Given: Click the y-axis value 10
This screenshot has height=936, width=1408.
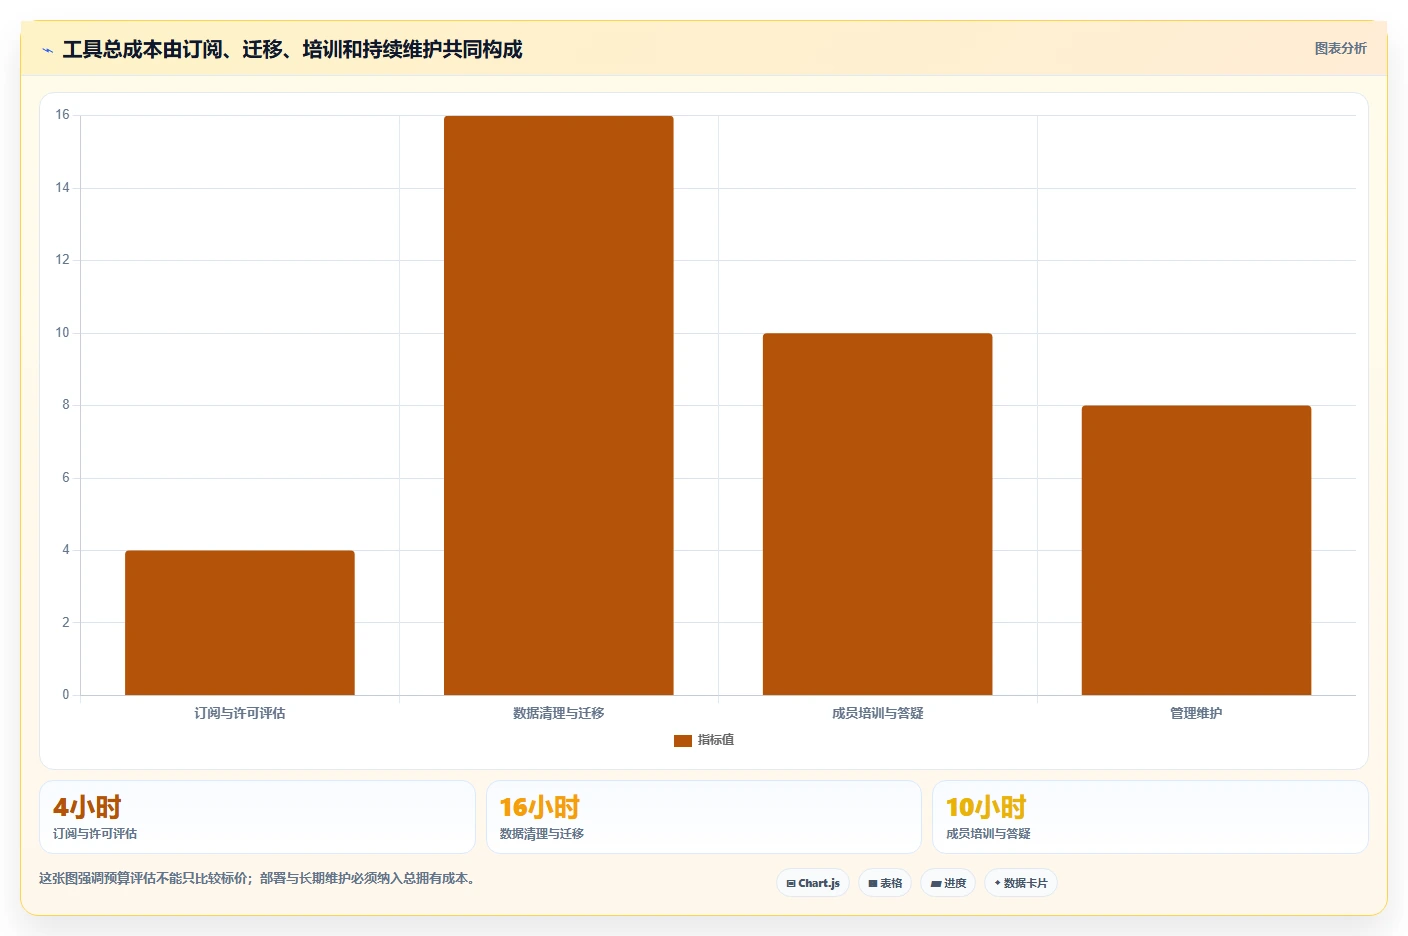Looking at the screenshot, I should [63, 333].
